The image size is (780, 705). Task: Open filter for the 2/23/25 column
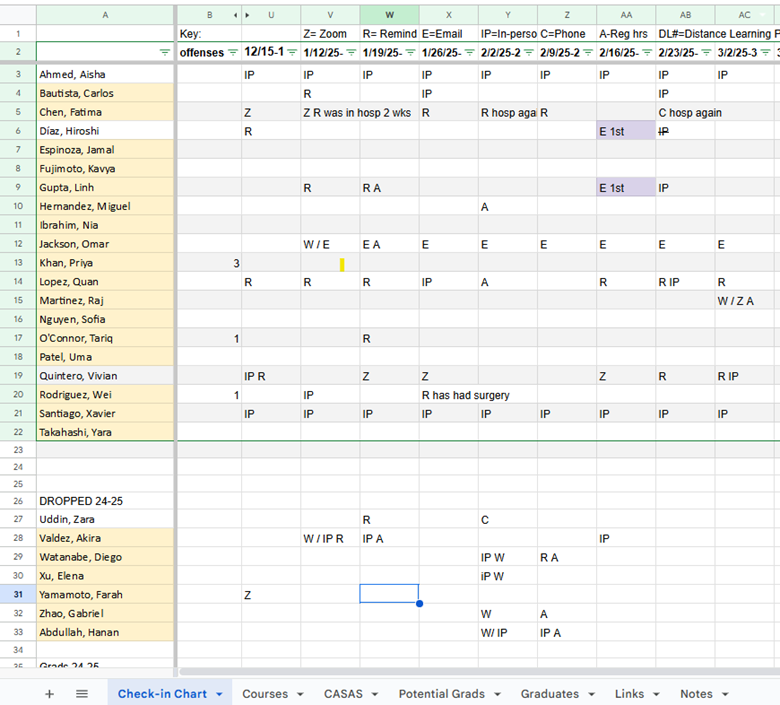(706, 52)
